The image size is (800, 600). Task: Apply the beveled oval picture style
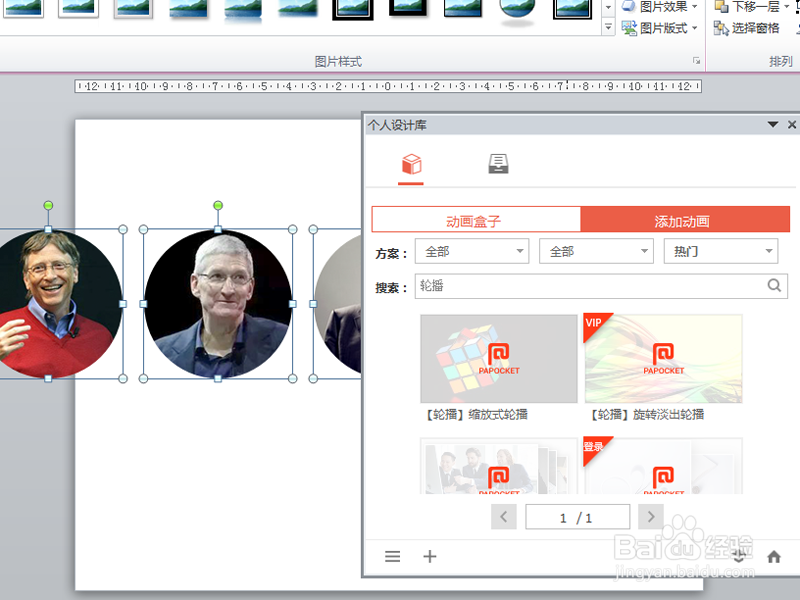pos(517,11)
